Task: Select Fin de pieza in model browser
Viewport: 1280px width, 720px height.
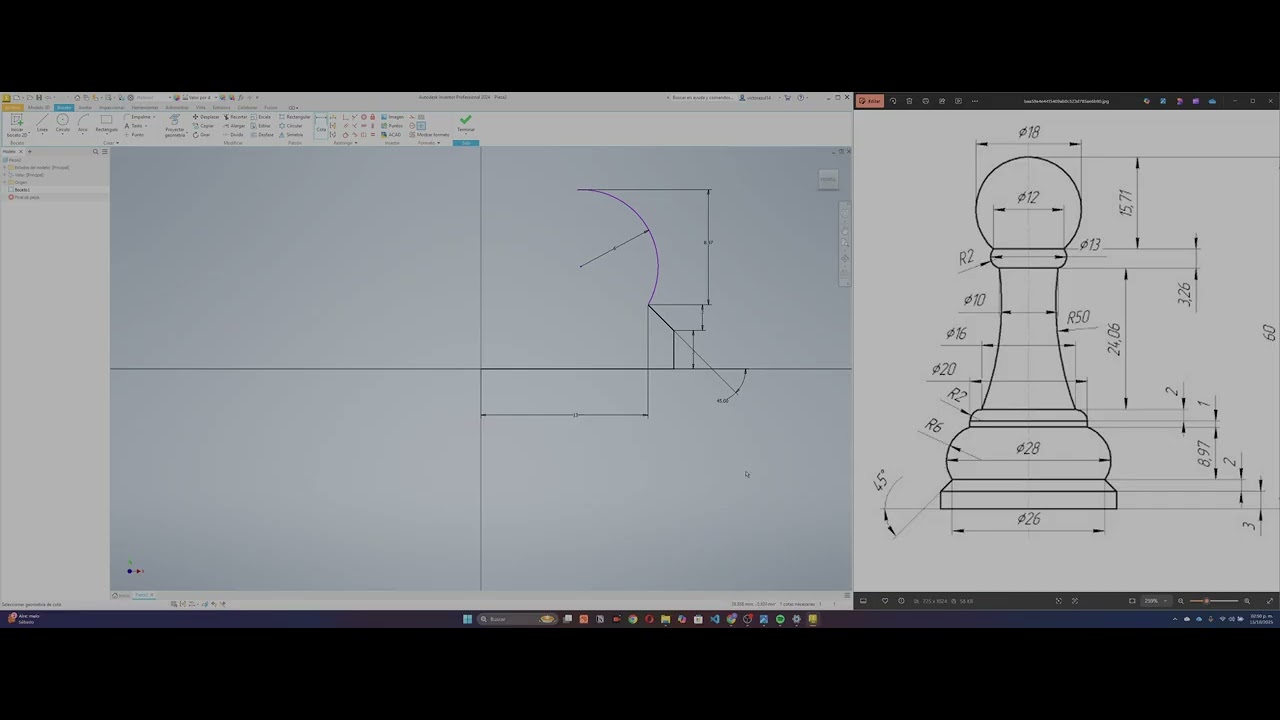Action: [x=25, y=197]
